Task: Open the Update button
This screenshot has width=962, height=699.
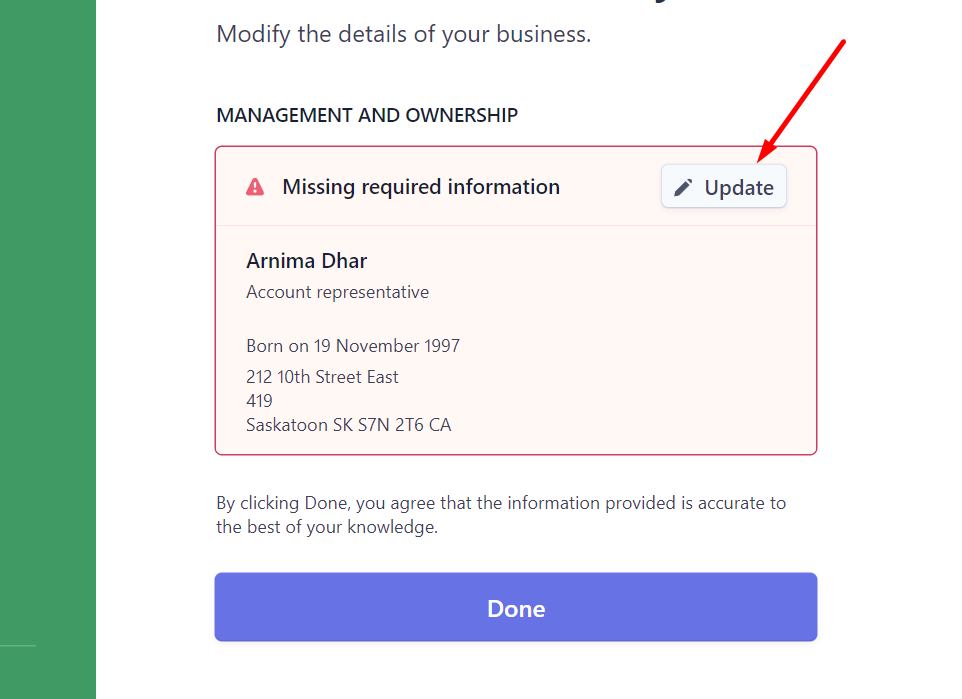Action: point(723,187)
